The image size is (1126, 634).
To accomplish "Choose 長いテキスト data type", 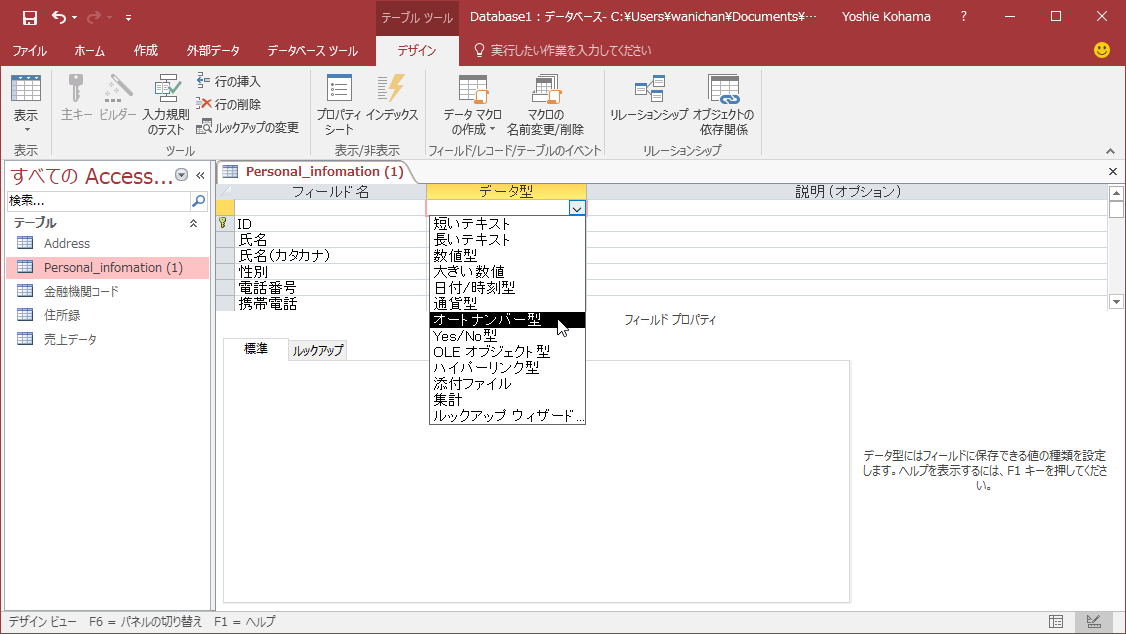I will 507,240.
